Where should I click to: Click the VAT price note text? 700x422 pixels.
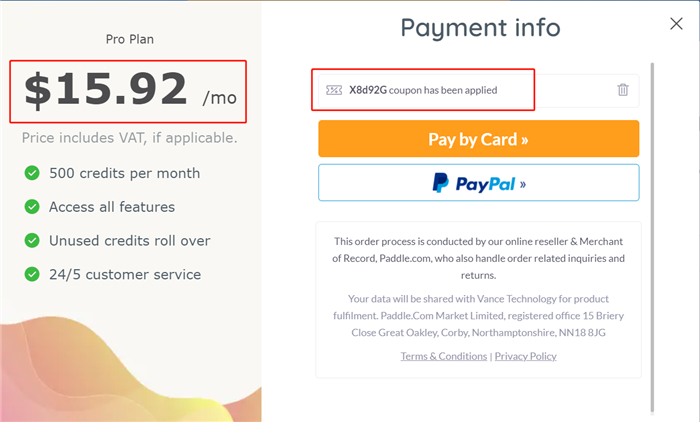point(129,138)
